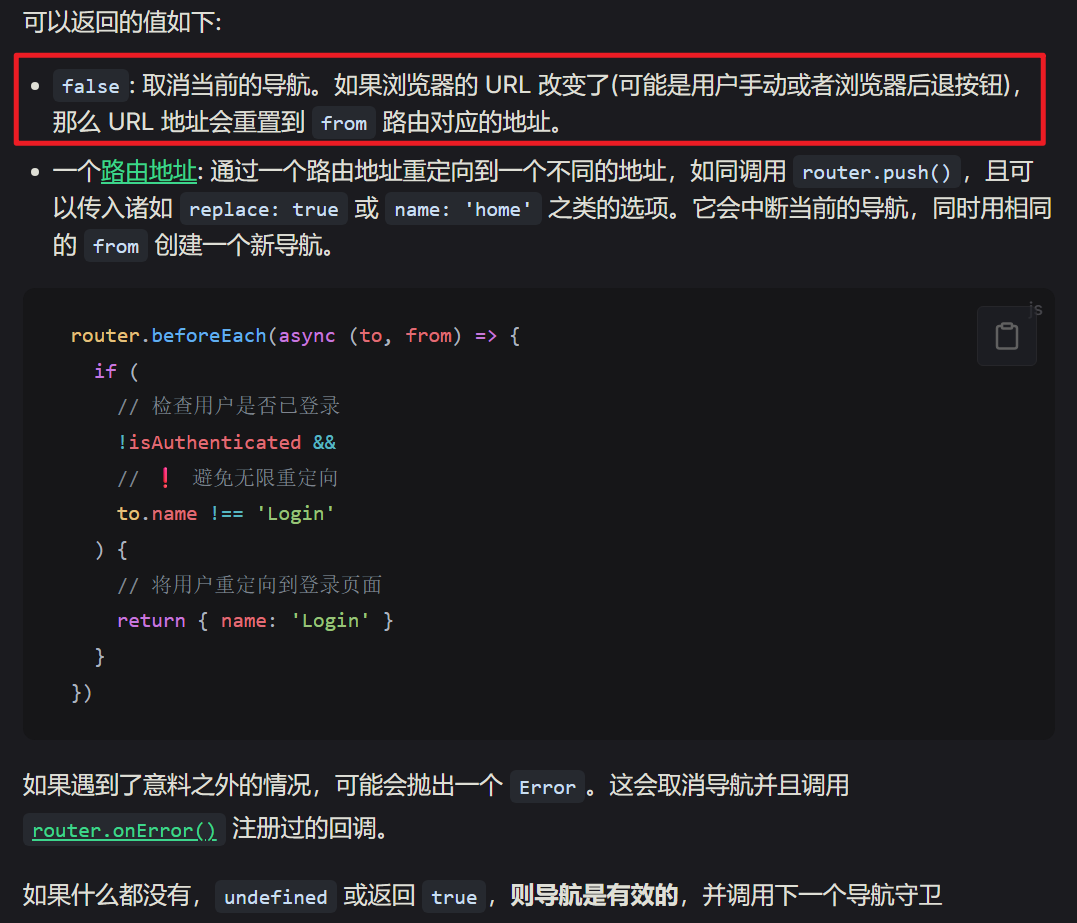Click the inline code false in first bullet
1077x923 pixels.
[90, 86]
